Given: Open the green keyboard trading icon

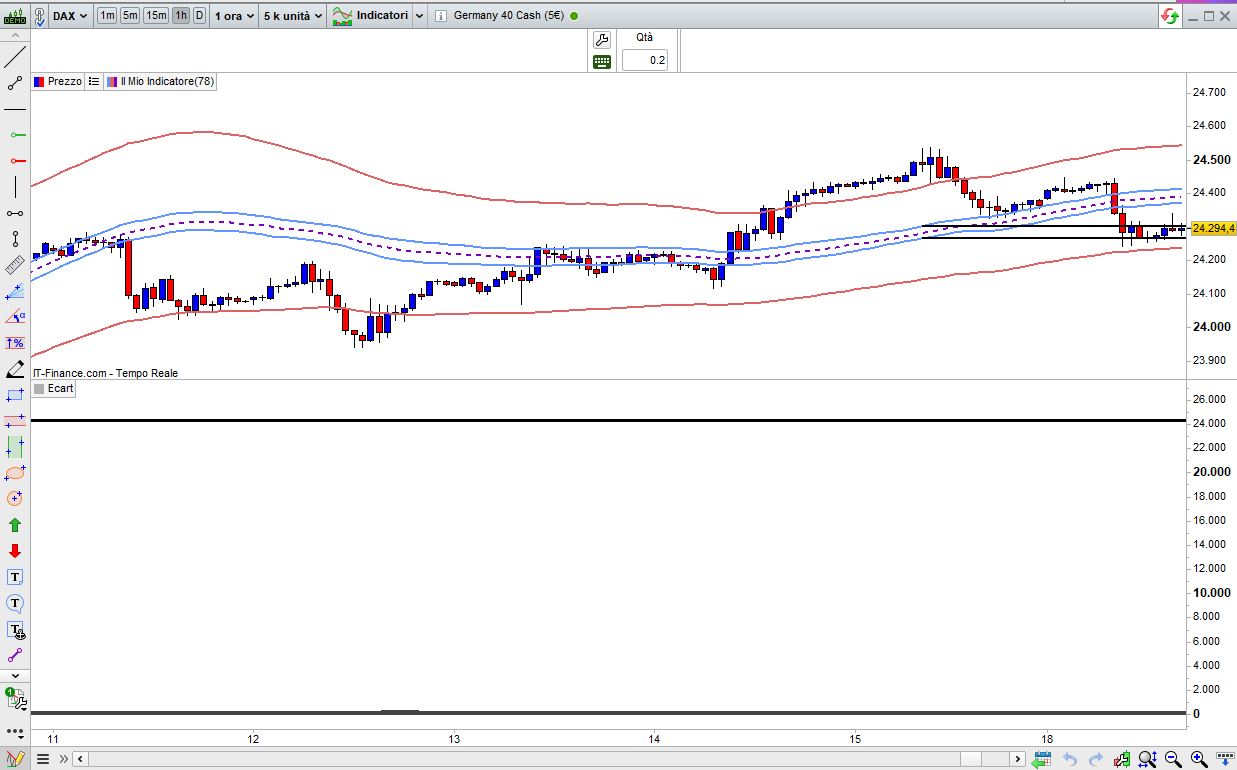Looking at the screenshot, I should point(601,61).
